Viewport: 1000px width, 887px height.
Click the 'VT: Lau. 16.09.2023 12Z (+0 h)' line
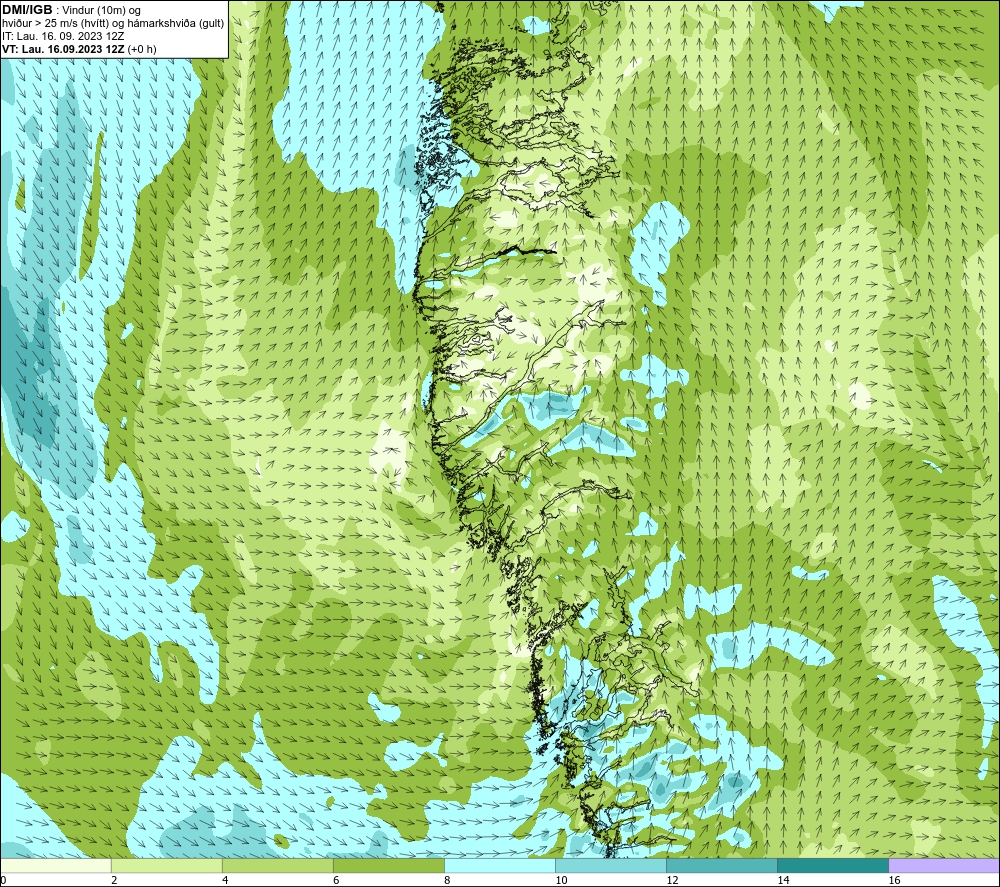click(79, 49)
